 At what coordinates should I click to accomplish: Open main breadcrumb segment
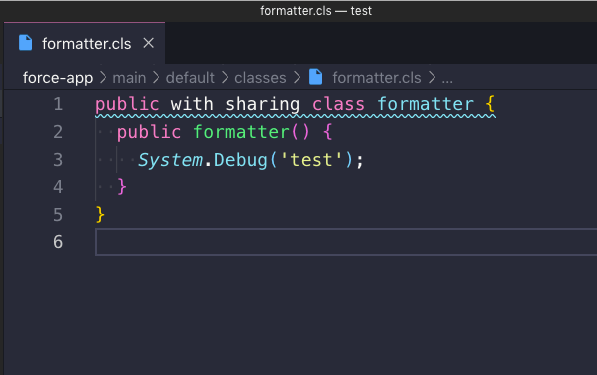click(x=129, y=78)
